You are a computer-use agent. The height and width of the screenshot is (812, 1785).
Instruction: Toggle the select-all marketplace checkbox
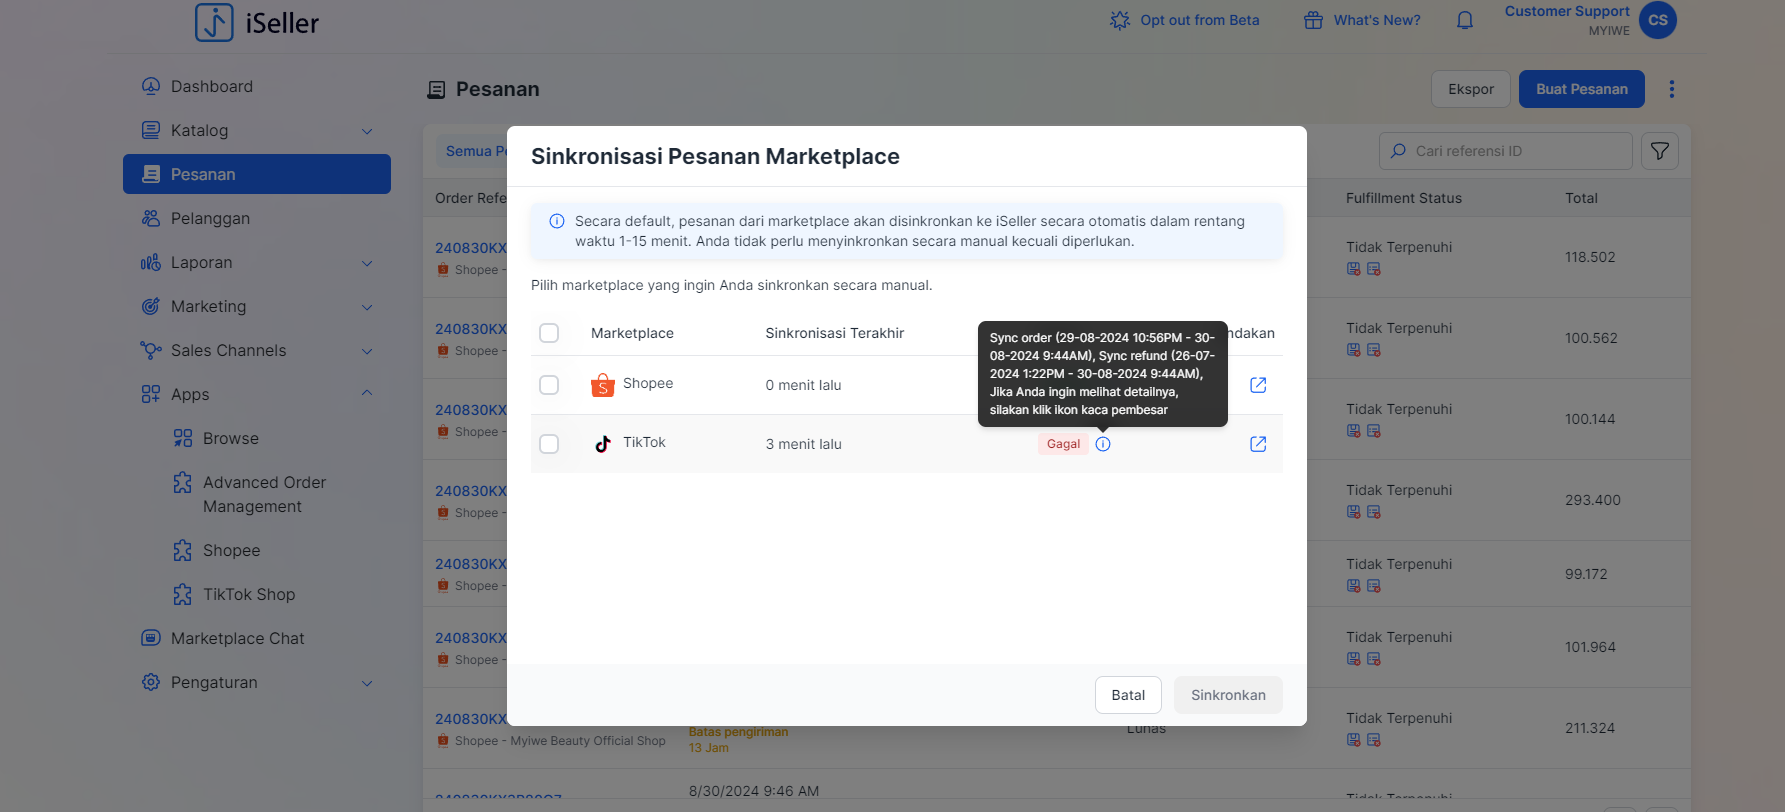pyautogui.click(x=549, y=333)
